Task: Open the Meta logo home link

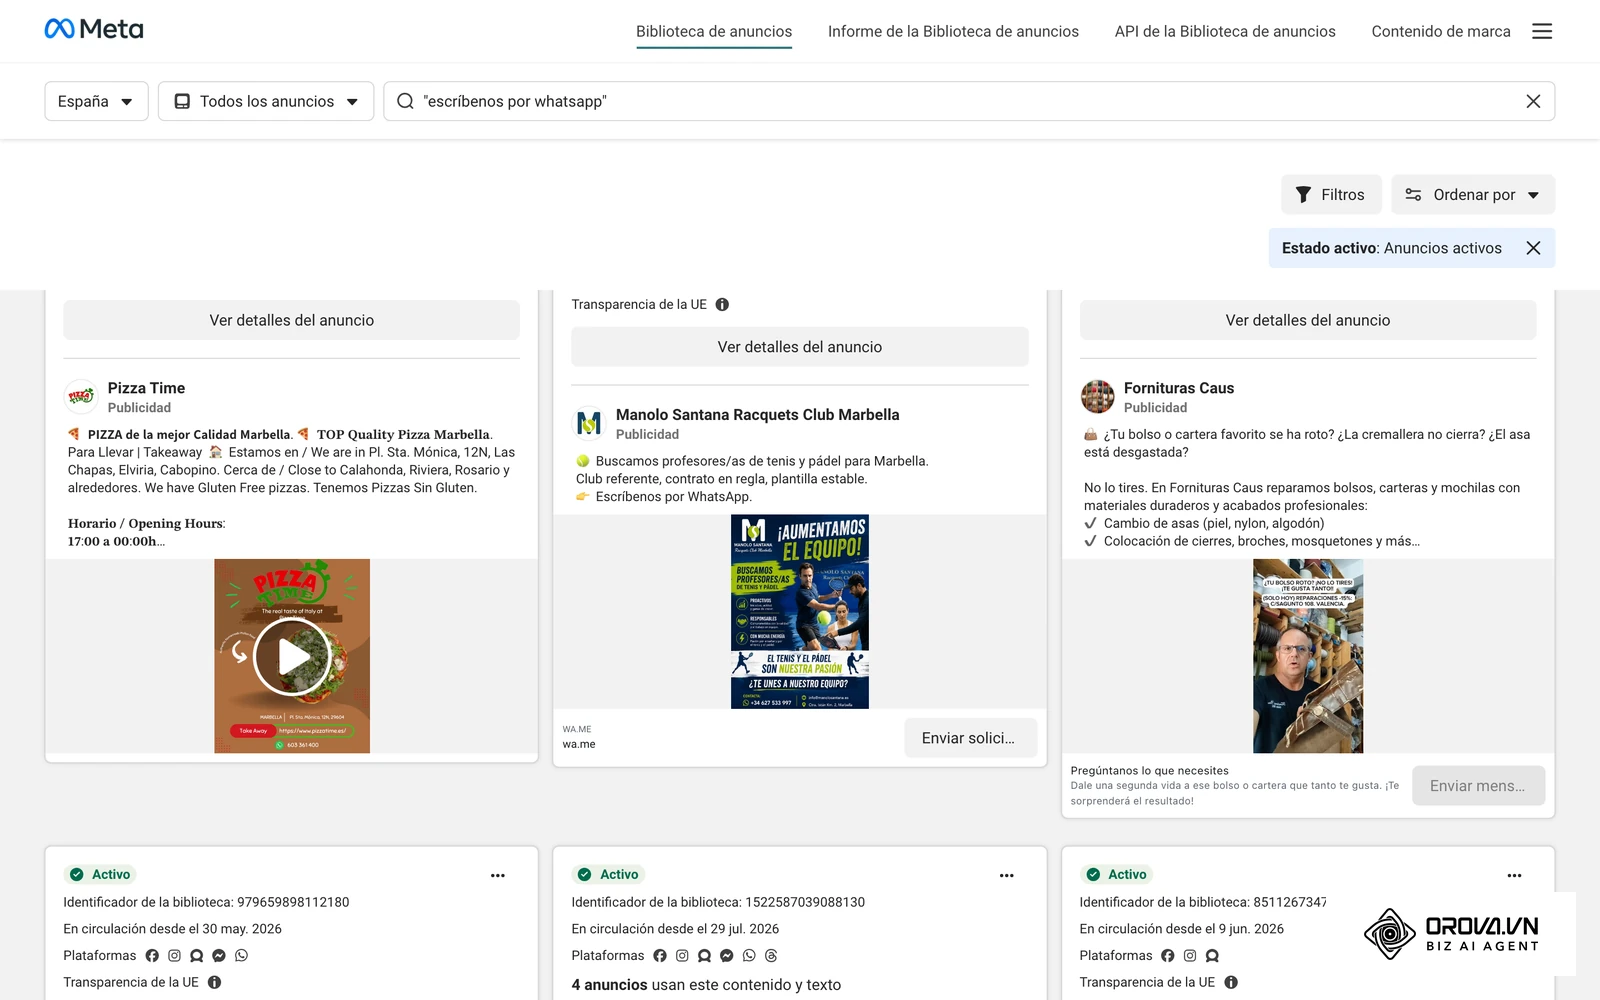Action: [x=94, y=30]
